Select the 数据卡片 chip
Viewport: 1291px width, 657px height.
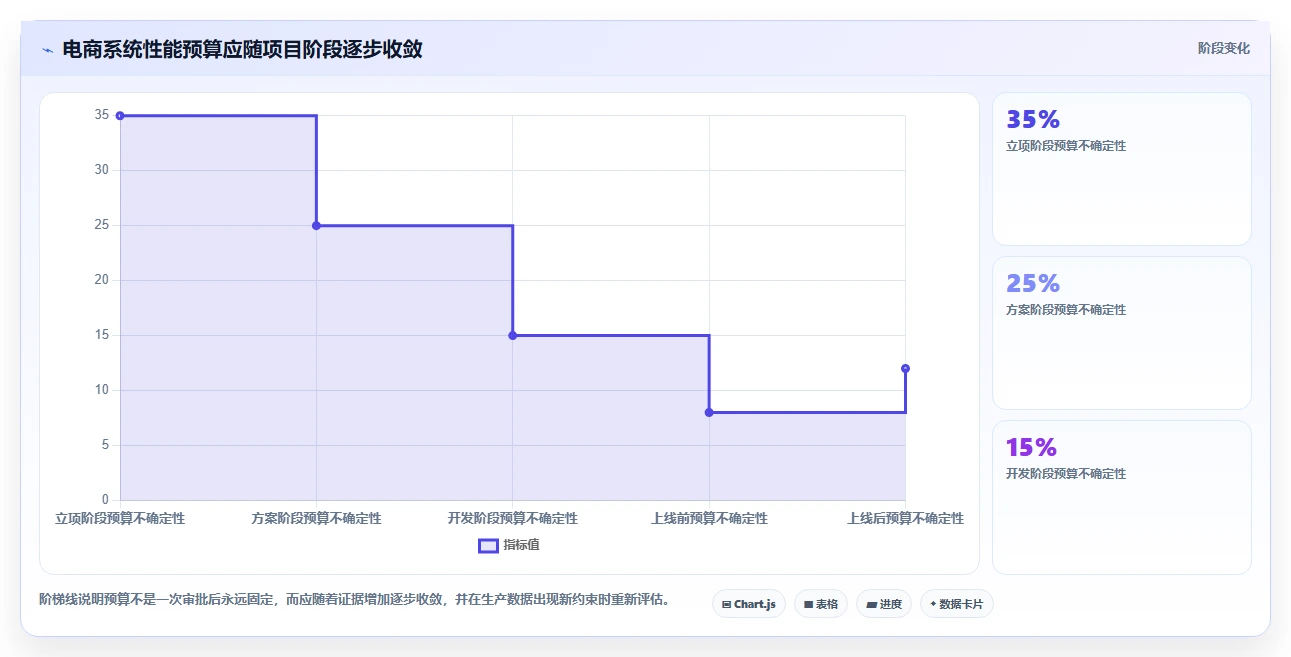pyautogui.click(x=957, y=604)
